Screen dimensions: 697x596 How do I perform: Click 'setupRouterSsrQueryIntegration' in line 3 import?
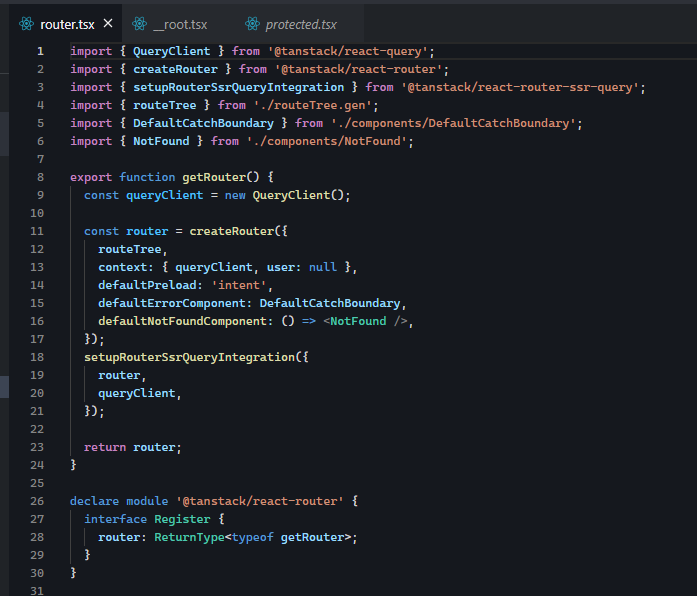(238, 87)
